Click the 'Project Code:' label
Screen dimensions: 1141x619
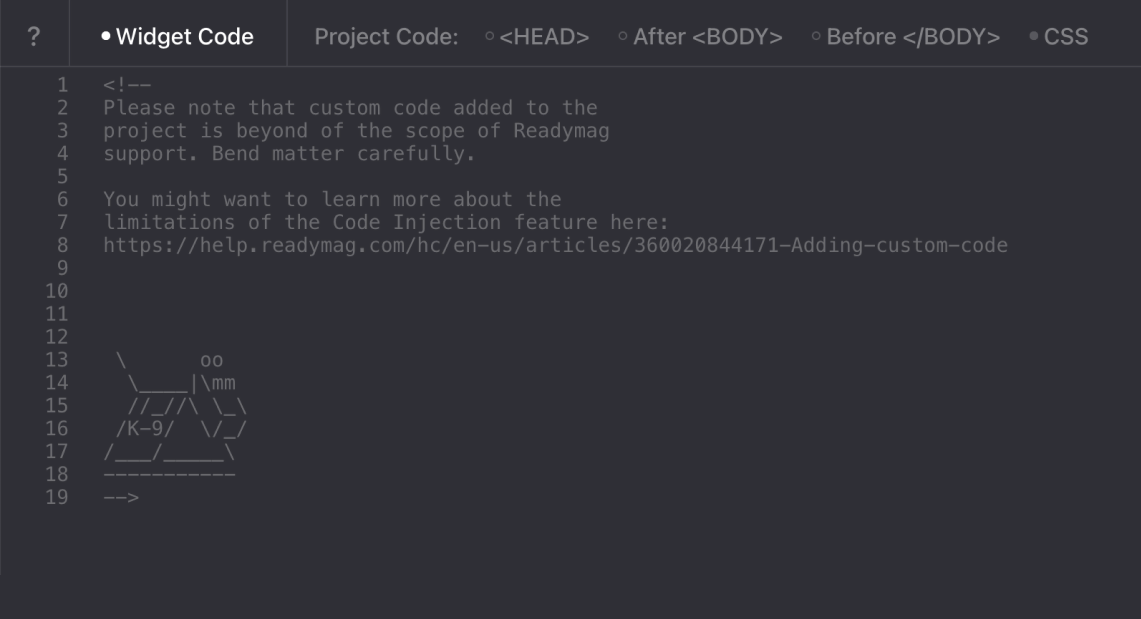pos(386,36)
